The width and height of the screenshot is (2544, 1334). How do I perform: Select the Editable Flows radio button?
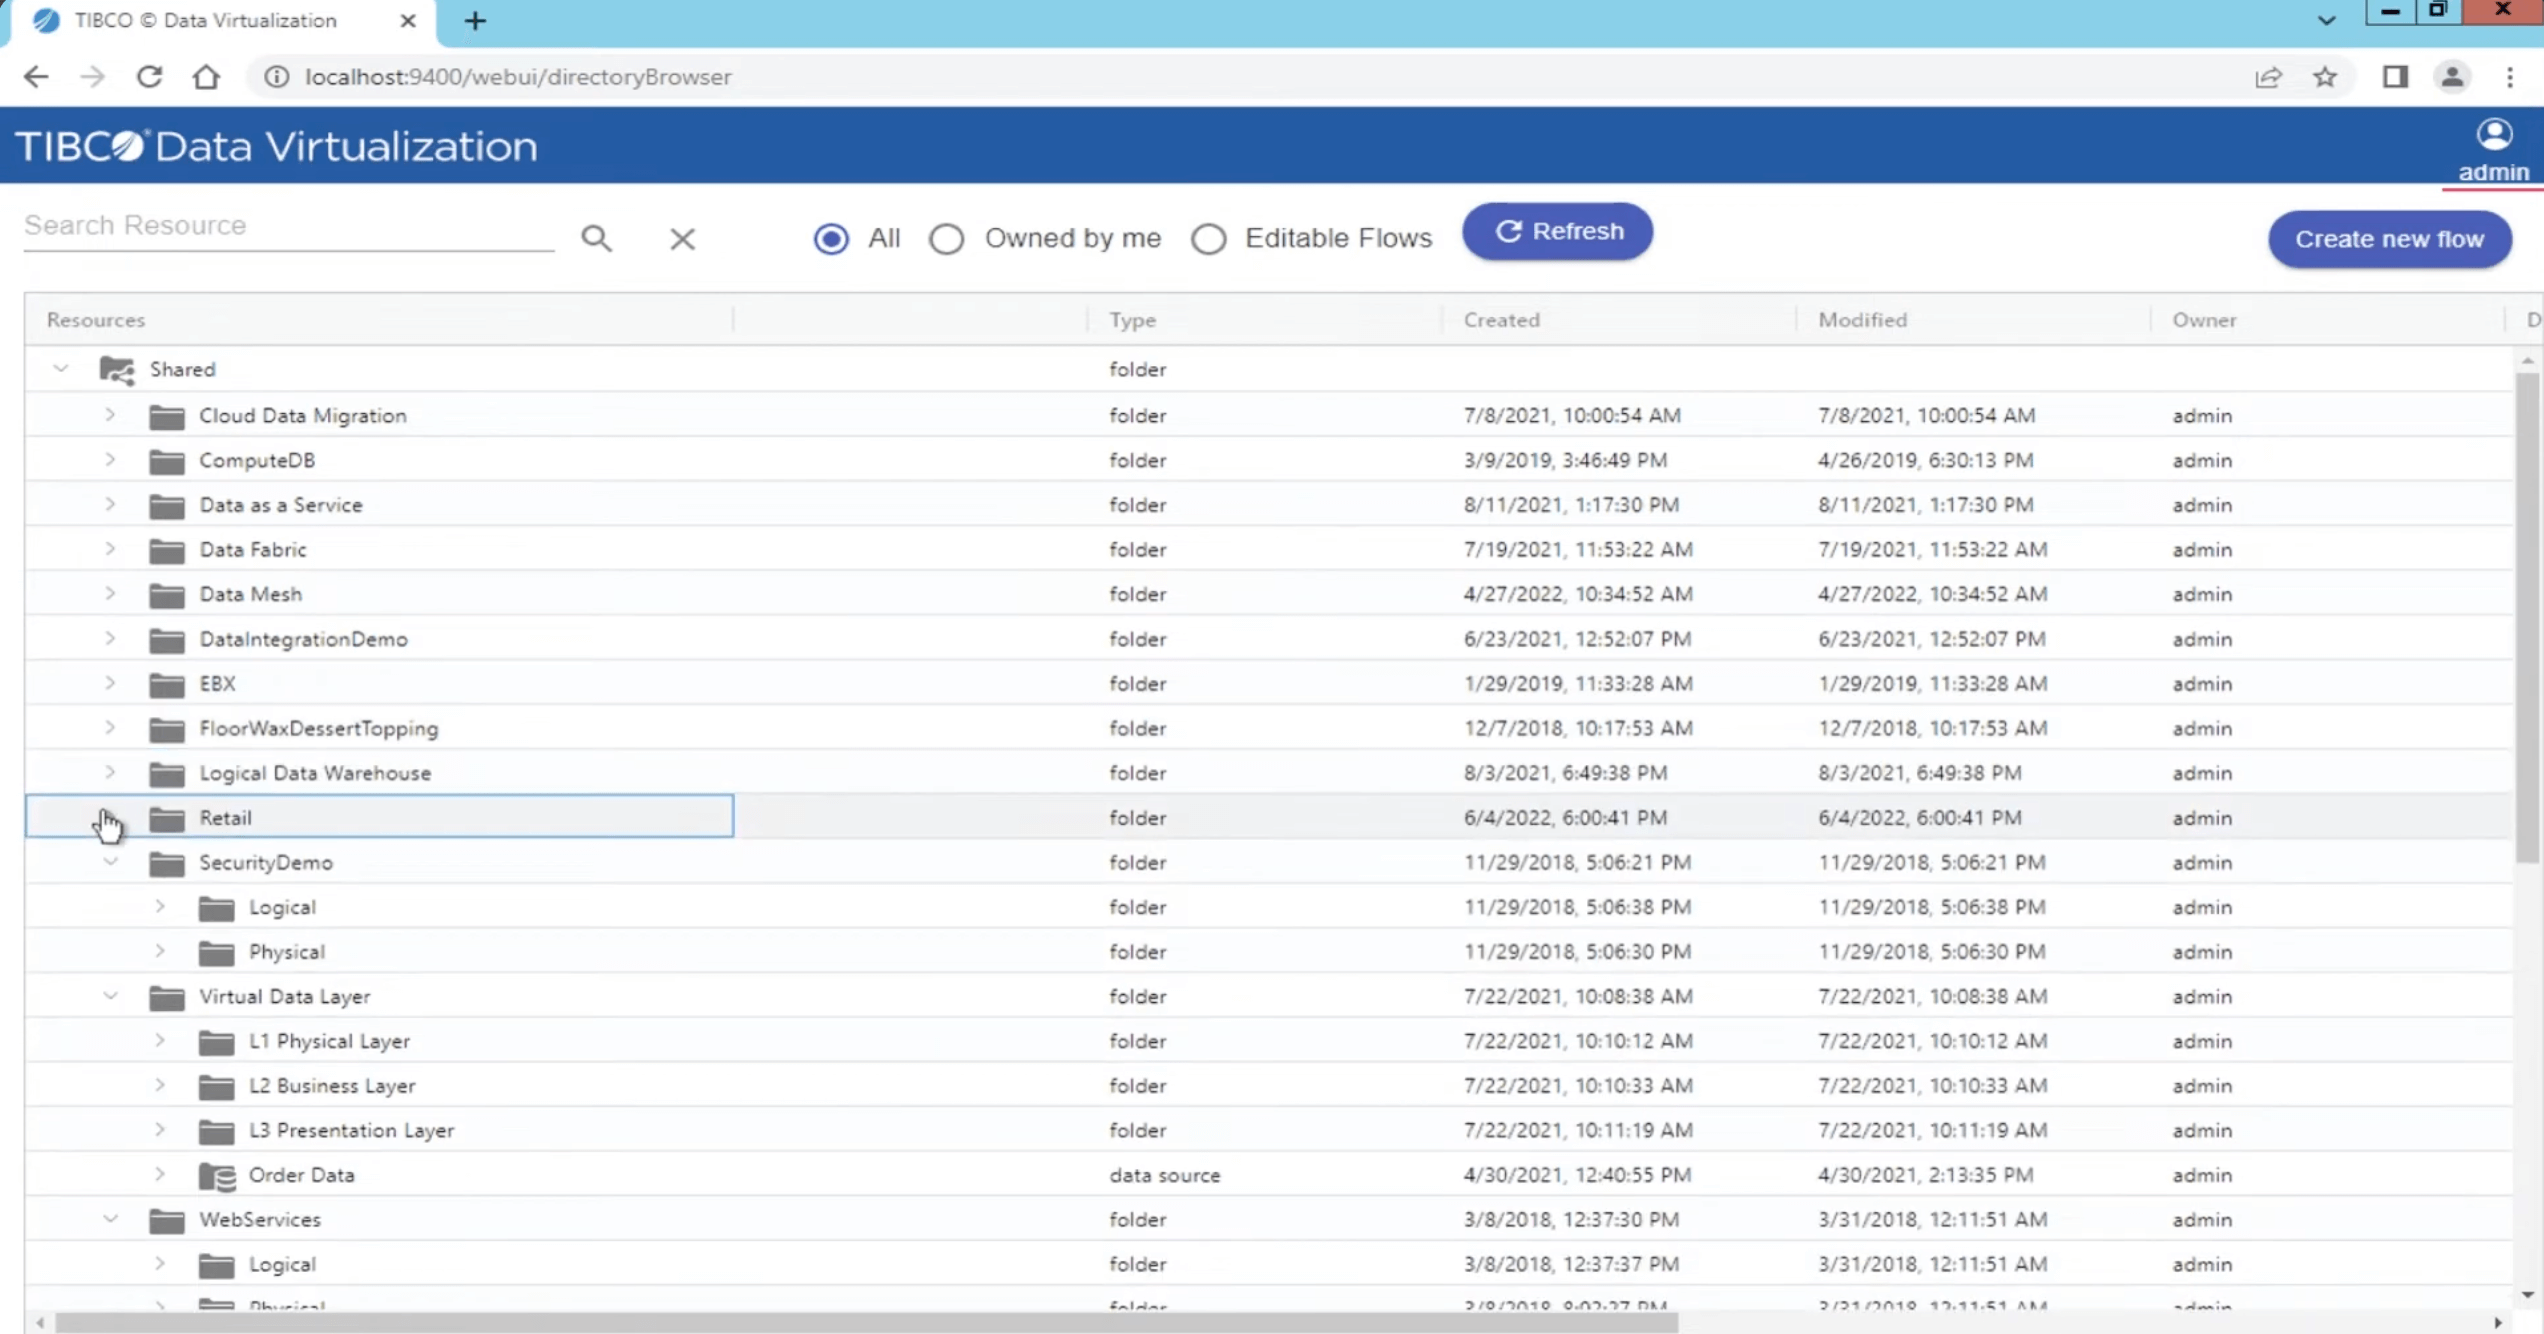pos(1208,239)
